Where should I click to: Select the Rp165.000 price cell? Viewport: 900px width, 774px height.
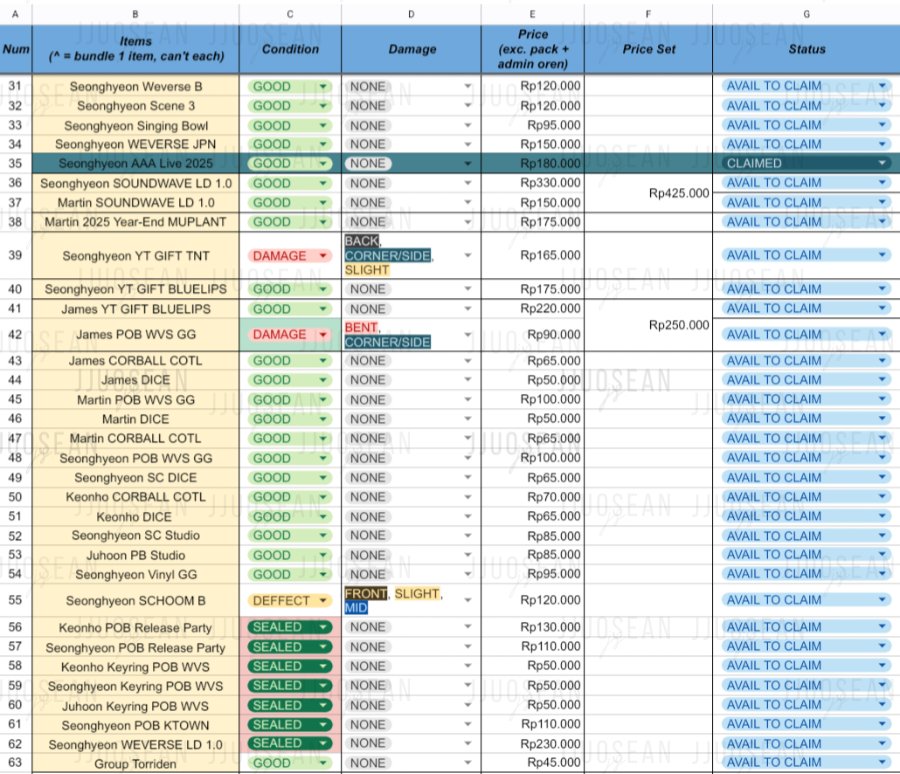tap(533, 255)
